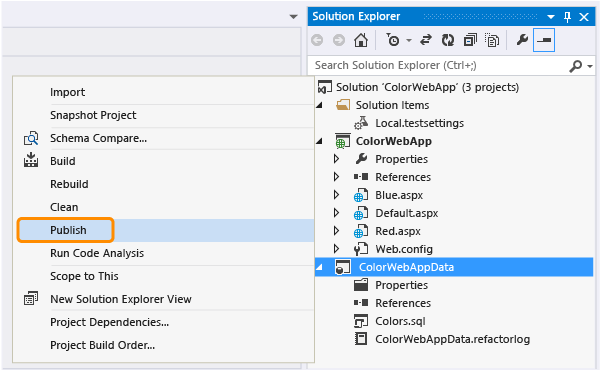Select Web.config in the tree
The width and height of the screenshot is (600, 370).
pyautogui.click(x=404, y=249)
